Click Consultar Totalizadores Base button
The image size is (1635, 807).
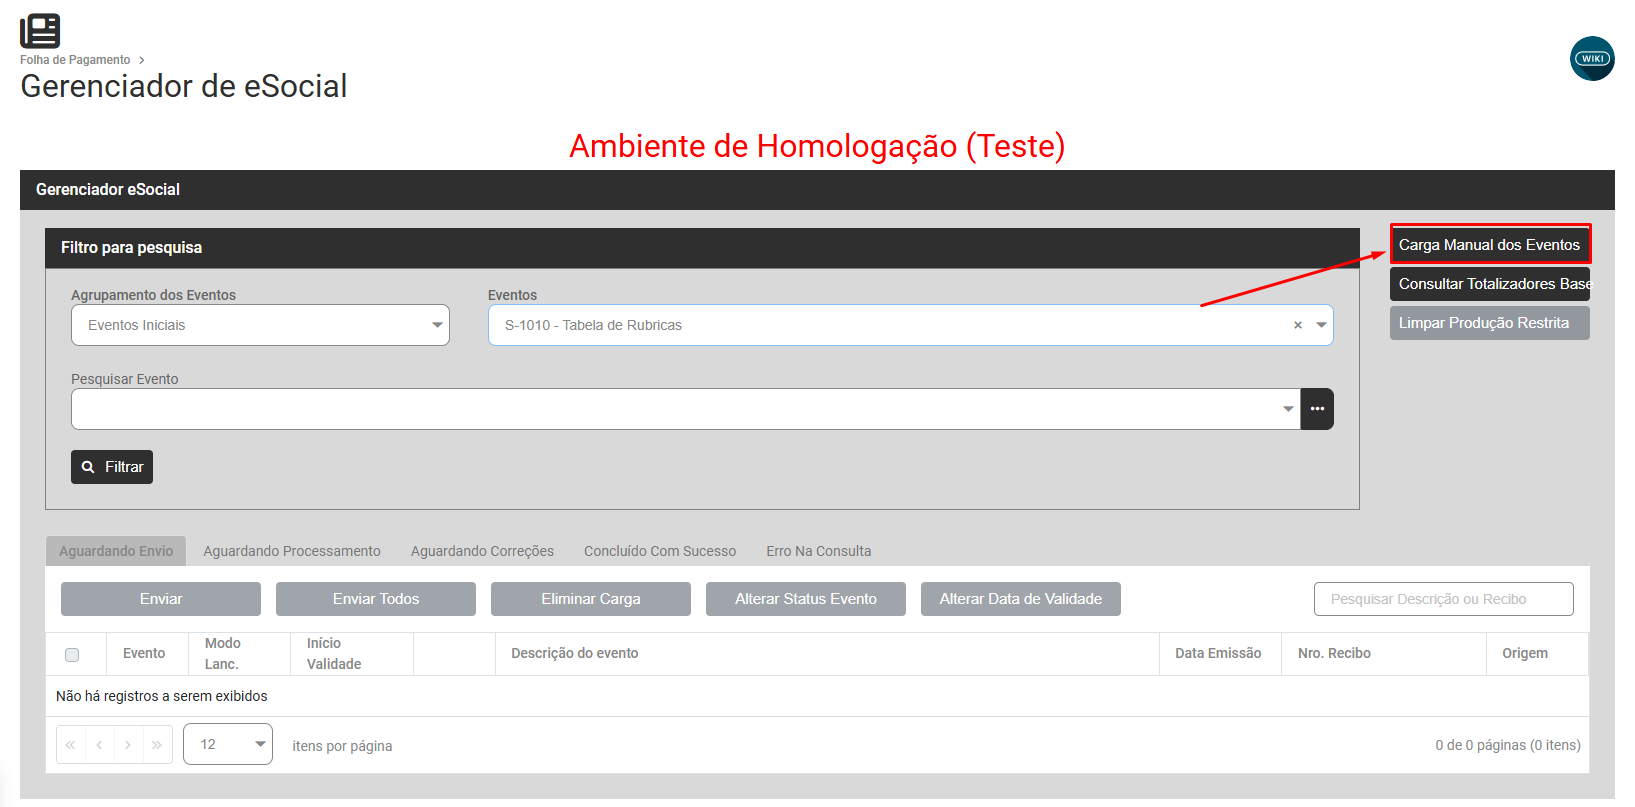(x=1490, y=284)
